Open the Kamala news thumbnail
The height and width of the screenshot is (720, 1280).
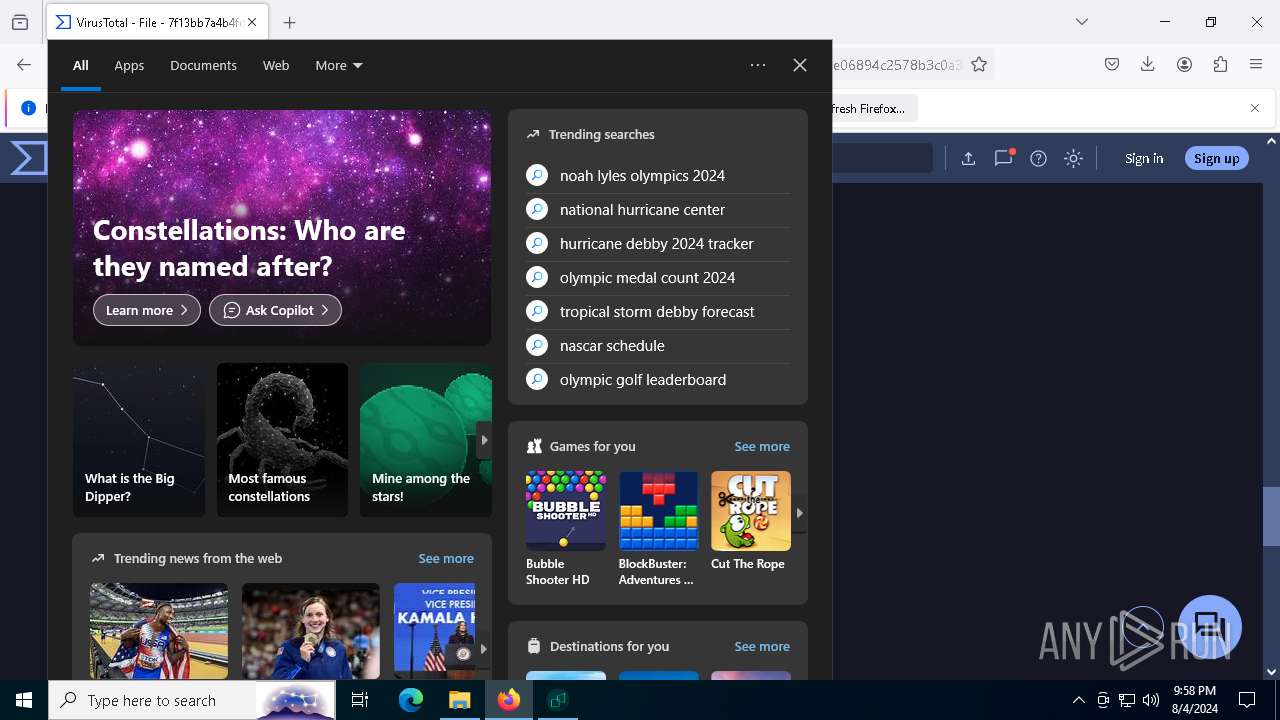pos(434,631)
